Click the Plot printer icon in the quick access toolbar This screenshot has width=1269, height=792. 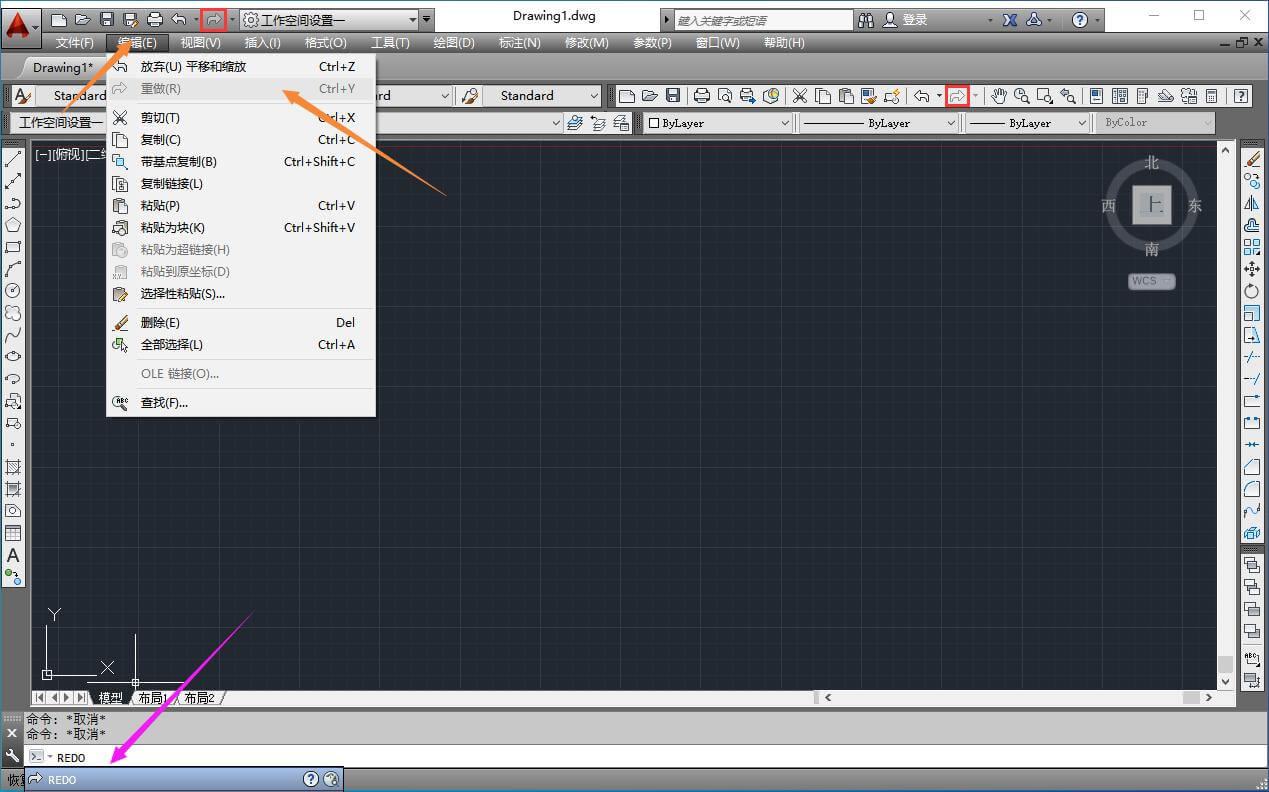pyautogui.click(x=154, y=19)
